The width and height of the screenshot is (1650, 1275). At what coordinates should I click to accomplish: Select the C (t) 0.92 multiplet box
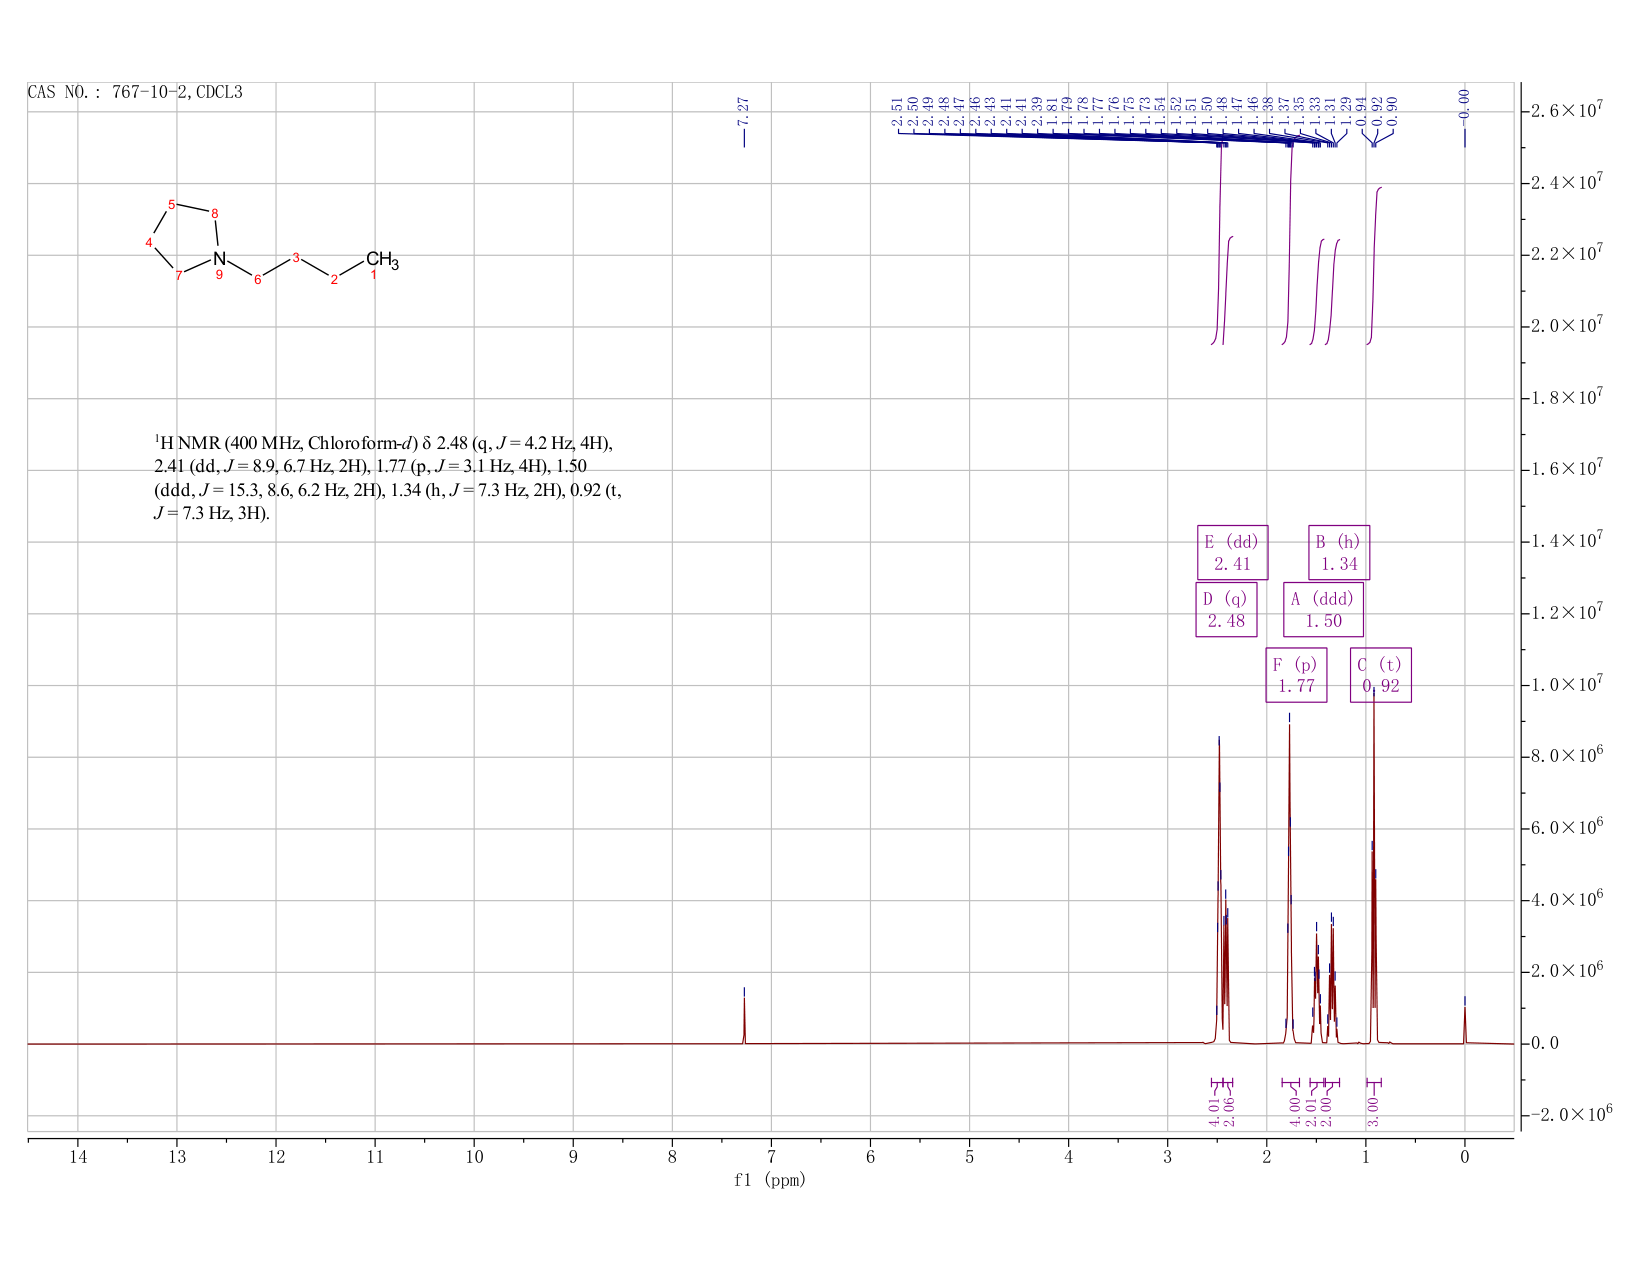tap(1380, 675)
